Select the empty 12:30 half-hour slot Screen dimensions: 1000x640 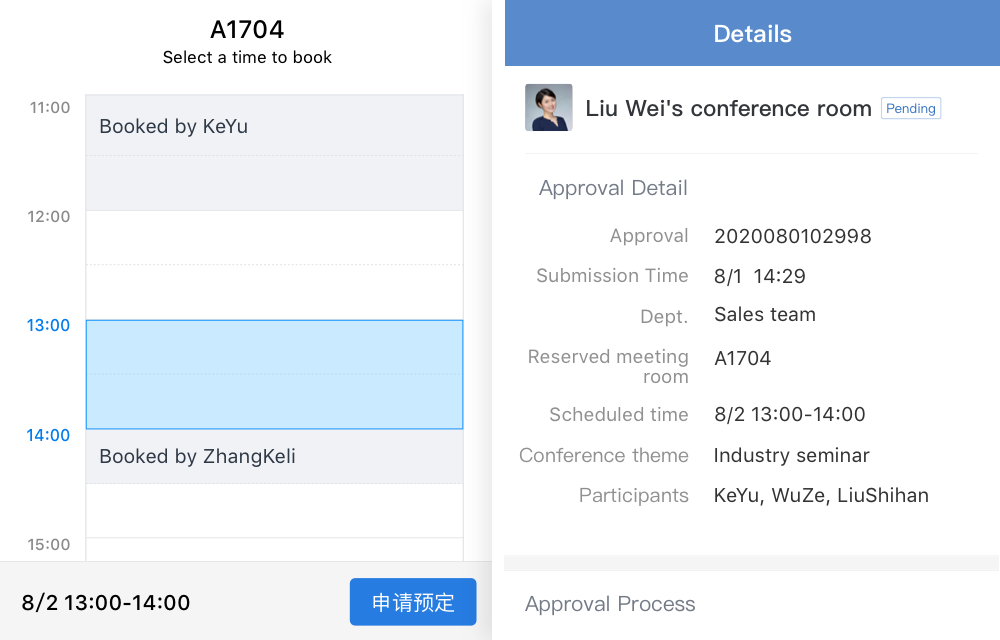[274, 293]
